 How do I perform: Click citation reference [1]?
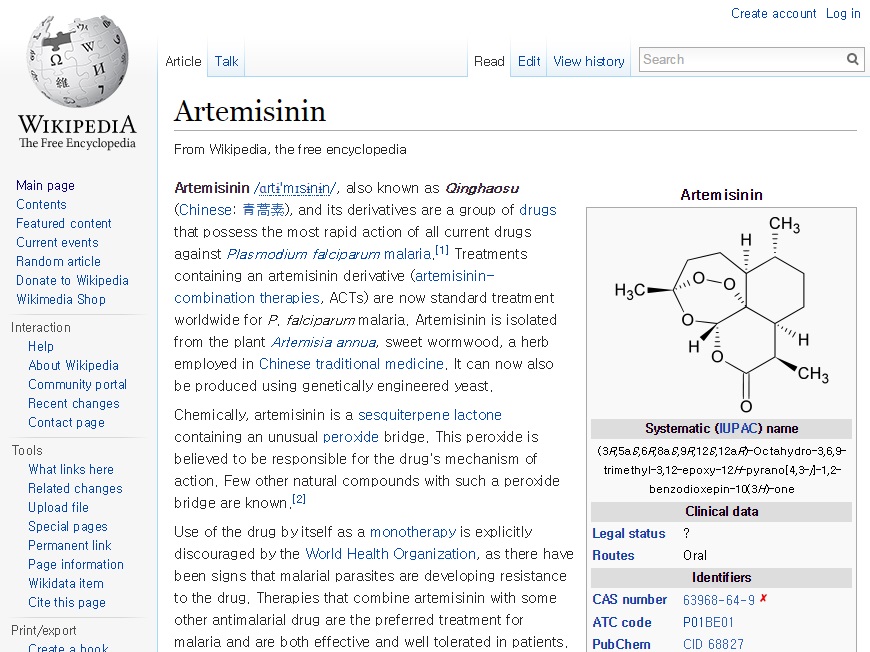[442, 250]
